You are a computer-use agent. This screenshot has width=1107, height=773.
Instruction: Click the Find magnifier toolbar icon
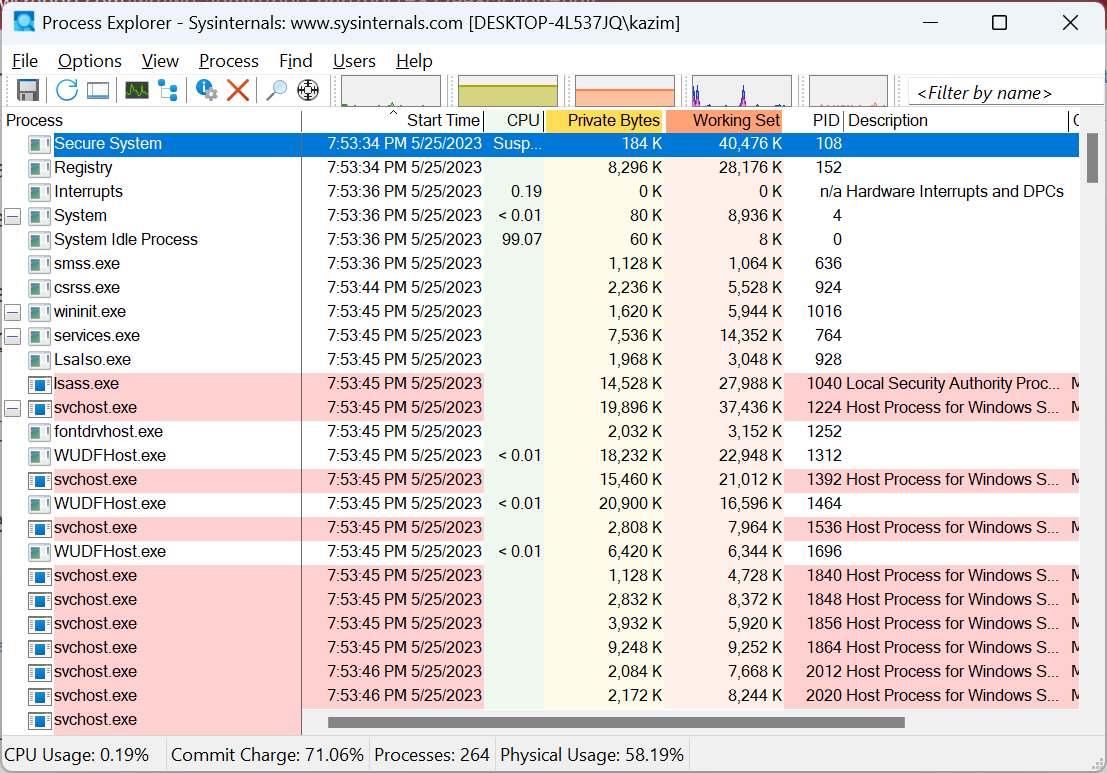click(x=276, y=90)
